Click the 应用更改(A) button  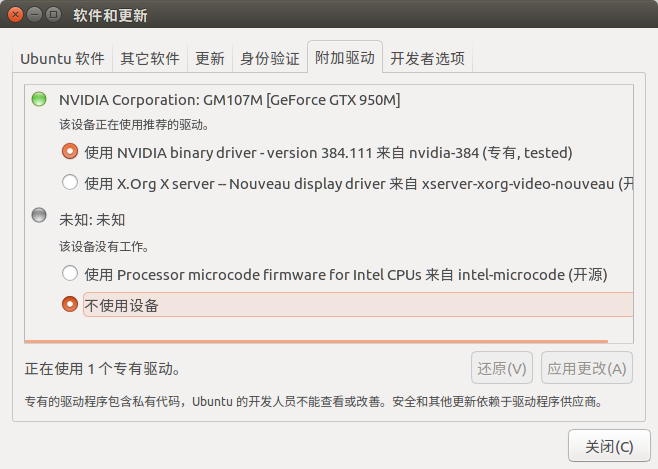tap(587, 368)
